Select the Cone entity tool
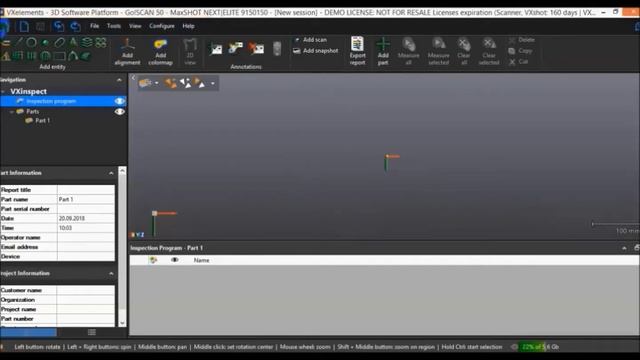 point(73,42)
